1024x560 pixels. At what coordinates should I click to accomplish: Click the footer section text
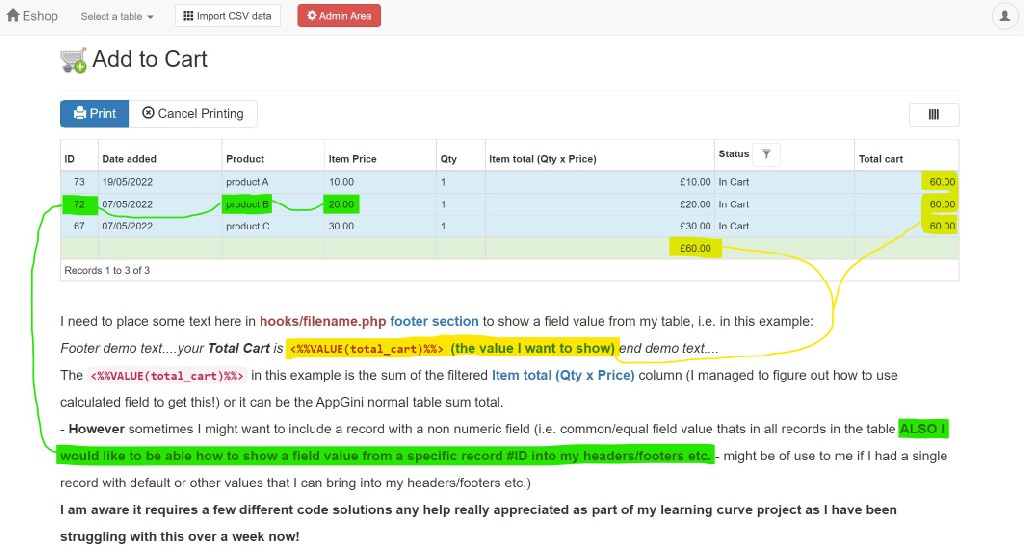coord(434,321)
